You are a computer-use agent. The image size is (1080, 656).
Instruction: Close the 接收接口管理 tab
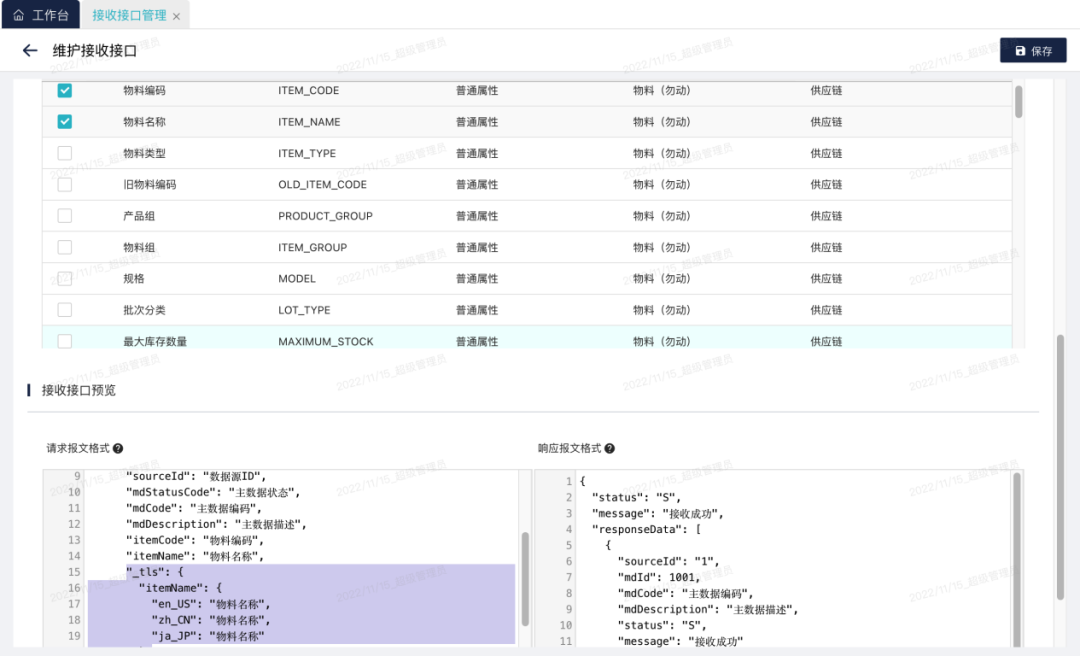click(177, 16)
